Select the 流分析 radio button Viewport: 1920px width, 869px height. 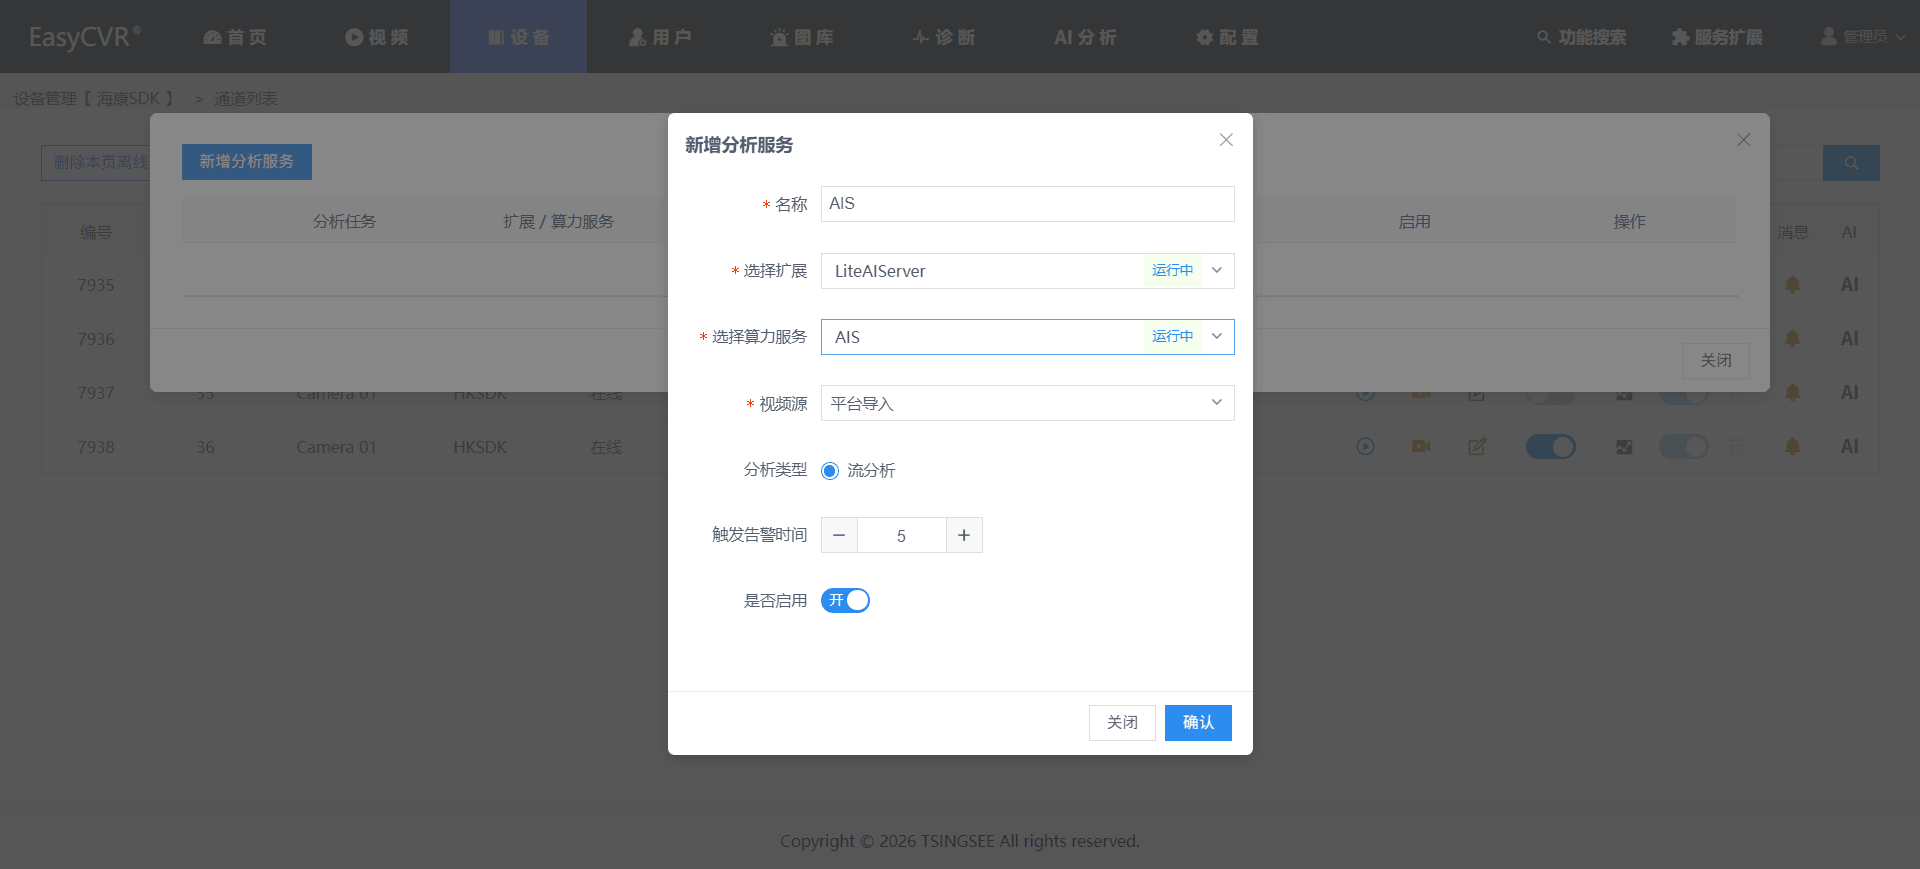pyautogui.click(x=830, y=470)
